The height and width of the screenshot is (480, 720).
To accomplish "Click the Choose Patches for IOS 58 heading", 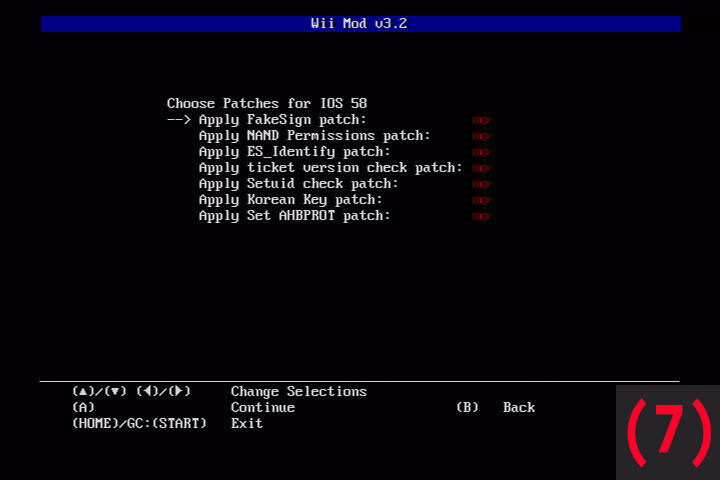I will point(267,104).
